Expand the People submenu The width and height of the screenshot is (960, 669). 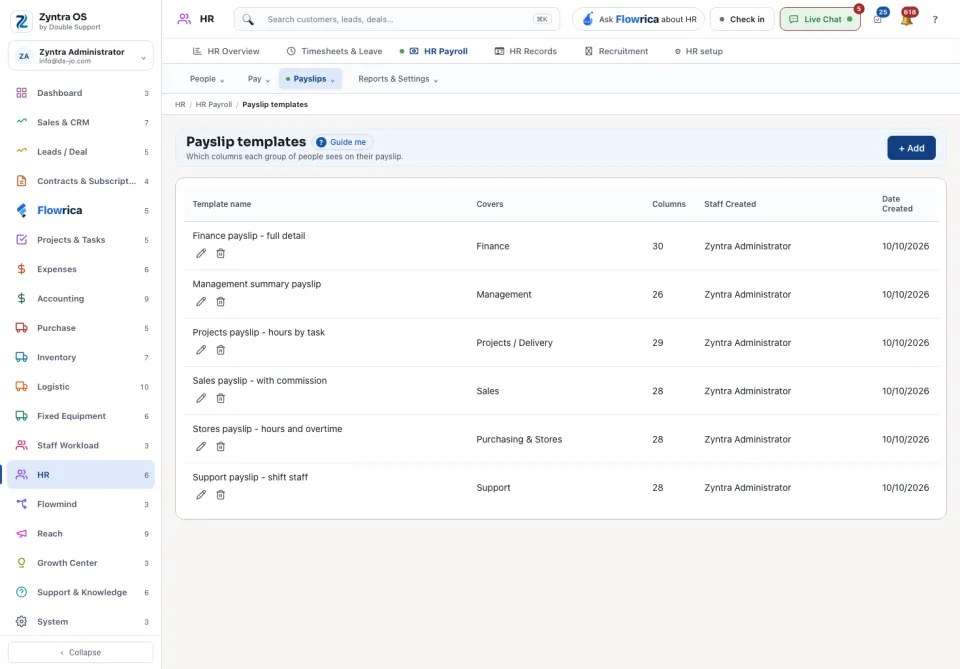click(x=207, y=79)
